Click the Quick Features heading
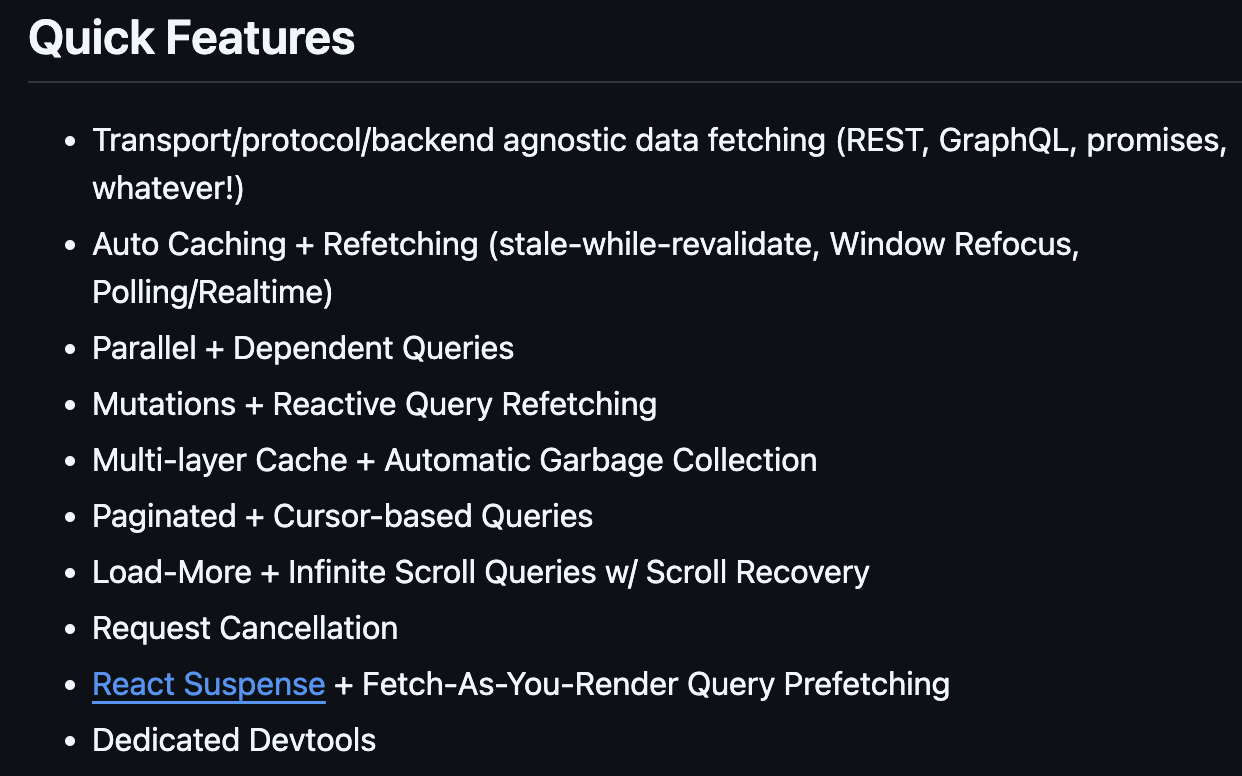 coord(191,39)
